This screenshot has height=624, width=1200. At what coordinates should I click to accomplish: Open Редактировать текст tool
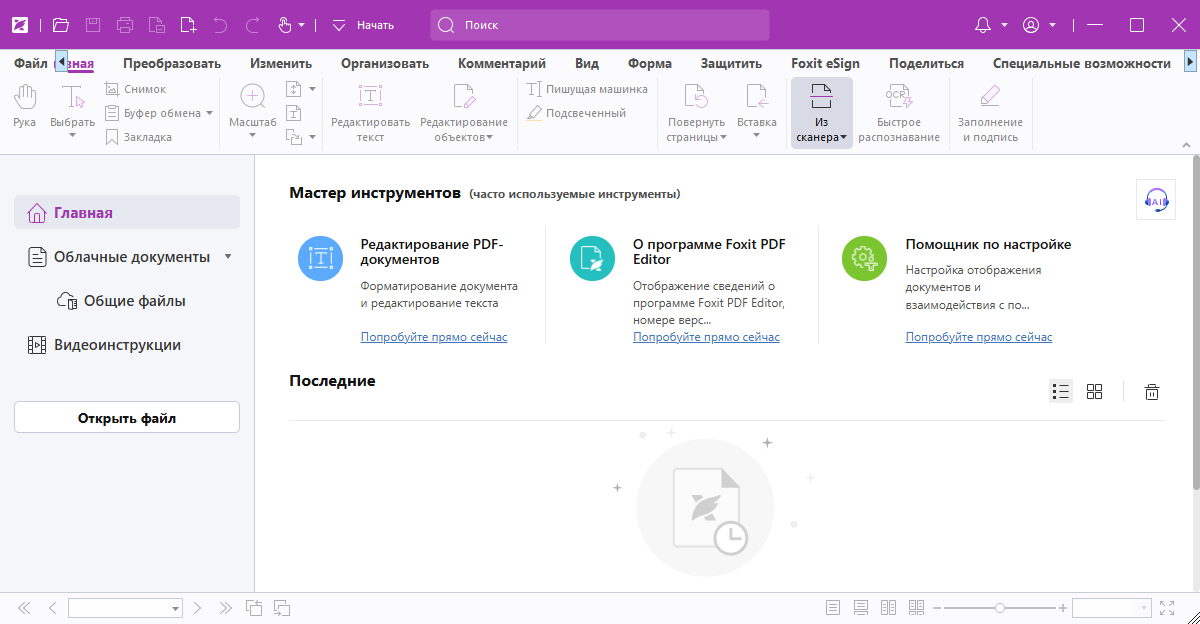coord(370,112)
